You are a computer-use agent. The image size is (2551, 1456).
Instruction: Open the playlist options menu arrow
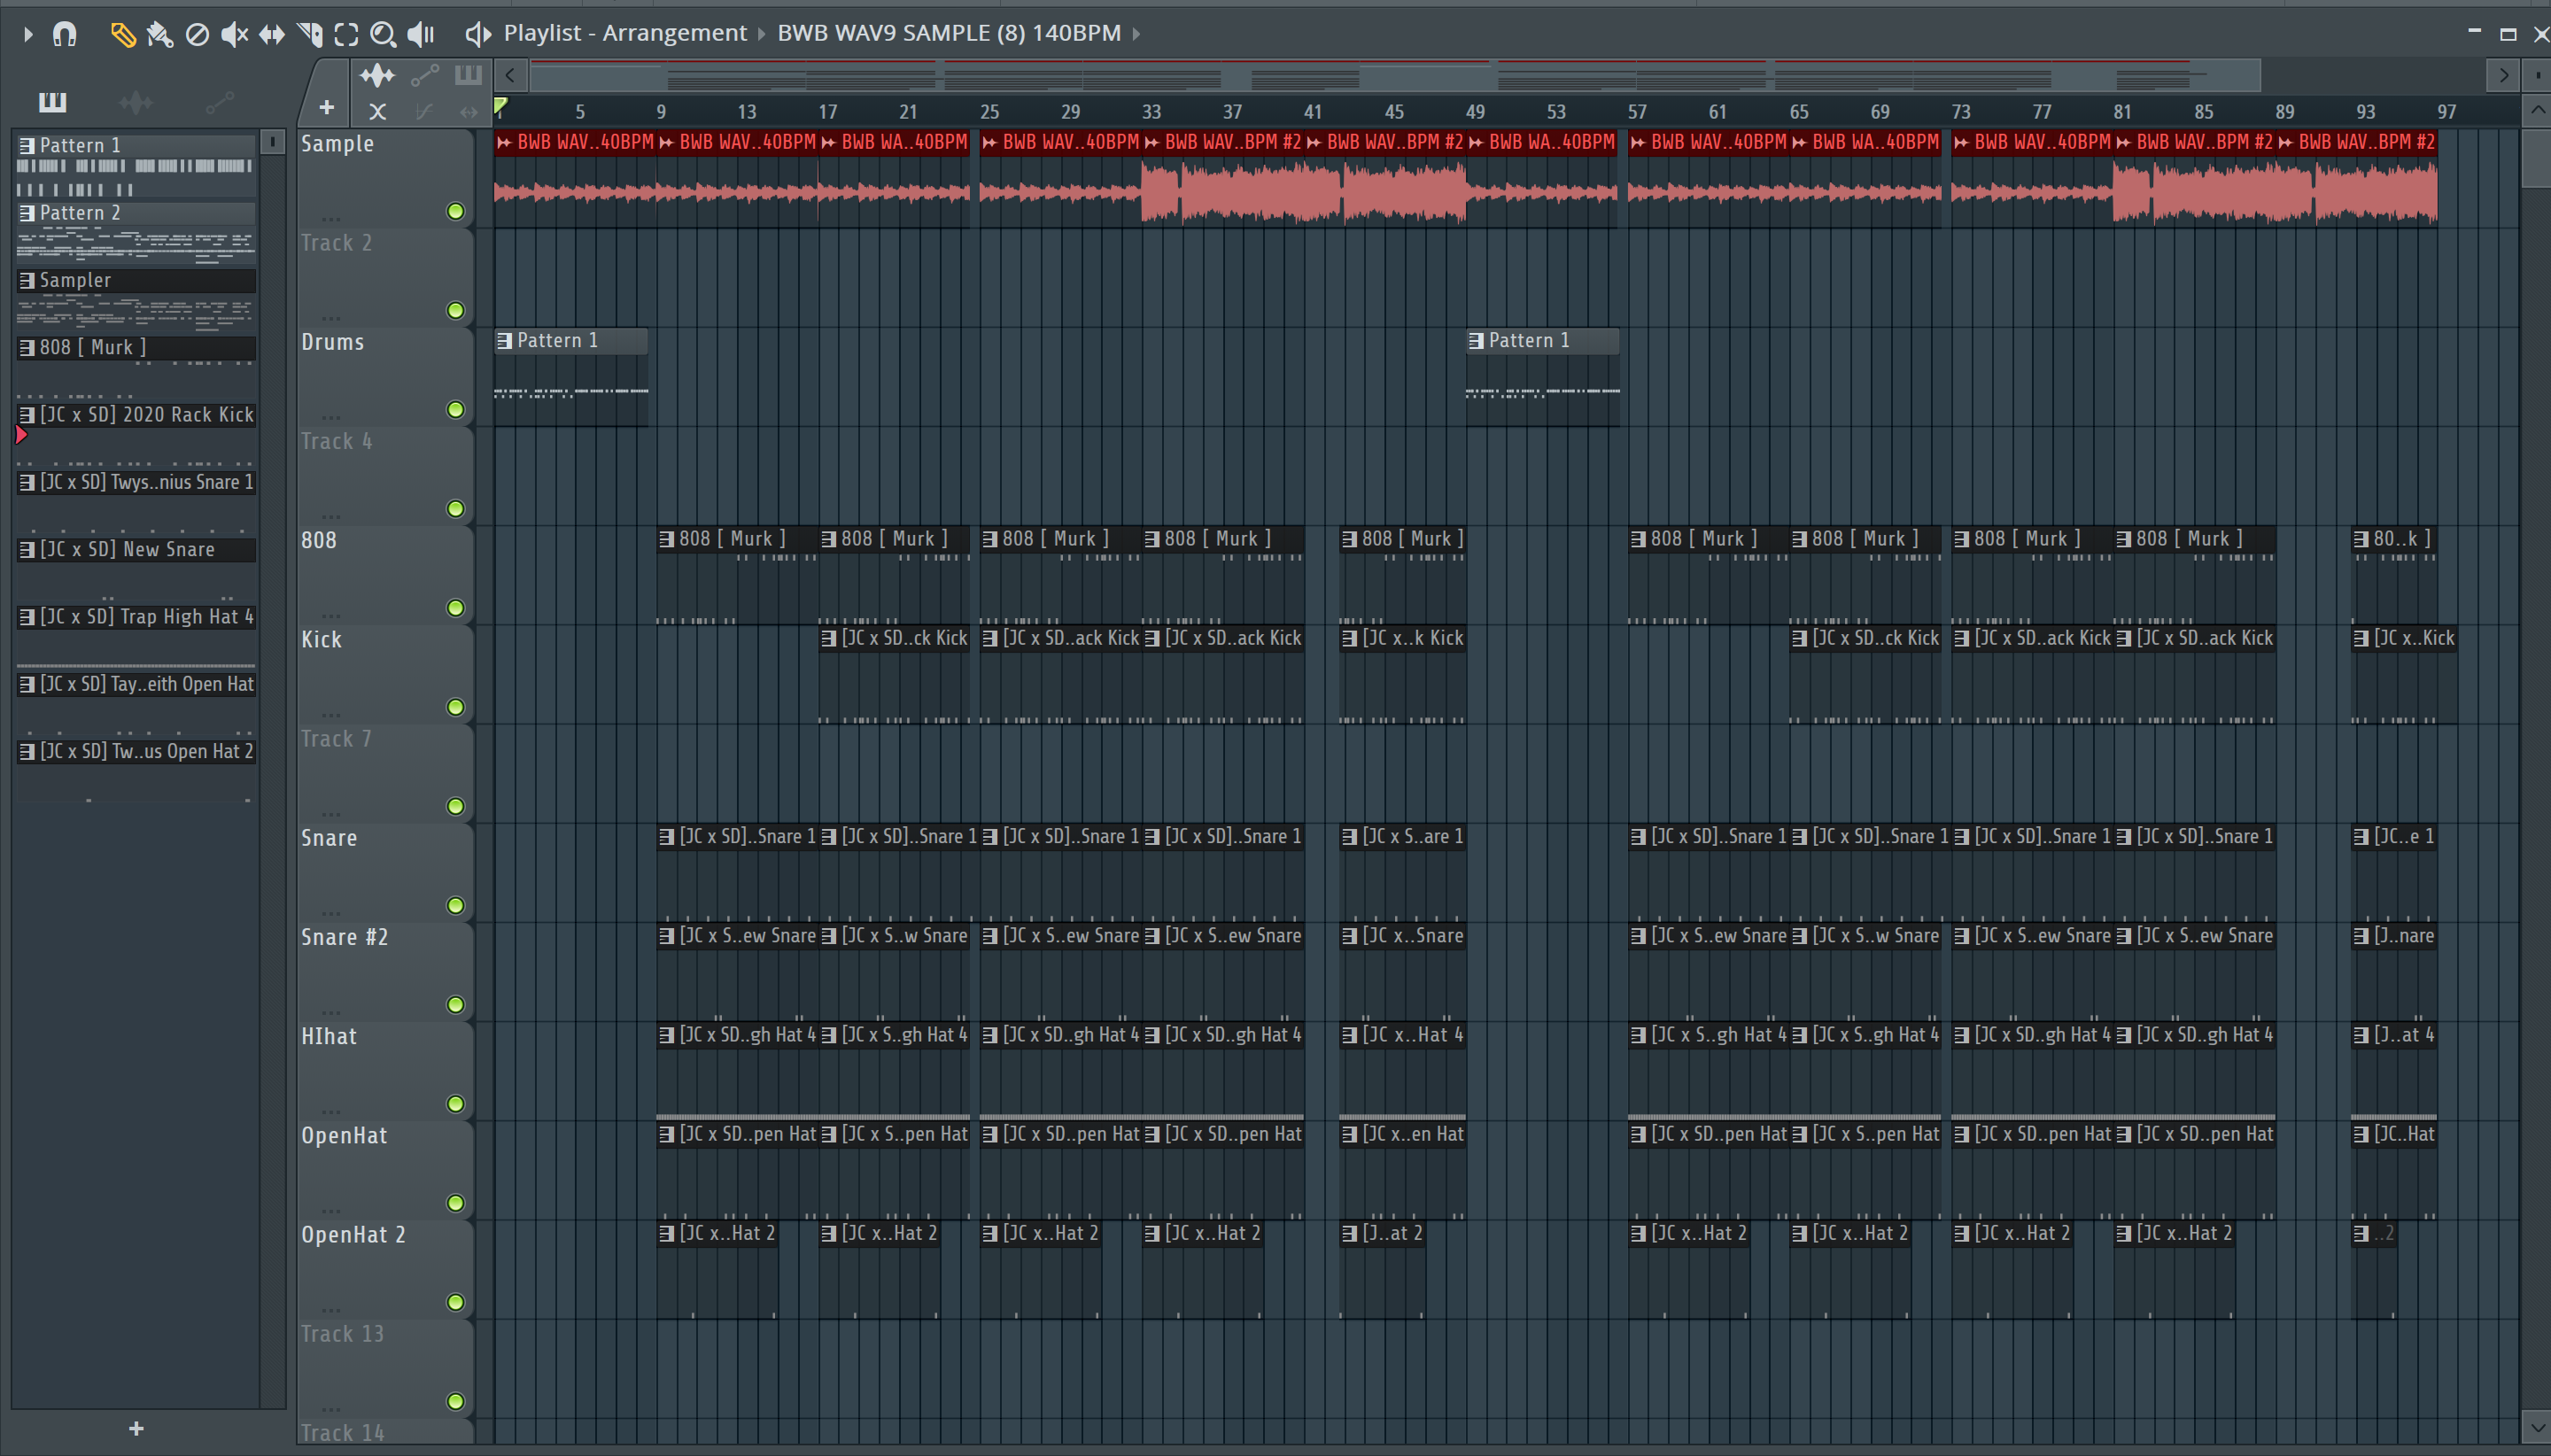click(28, 35)
